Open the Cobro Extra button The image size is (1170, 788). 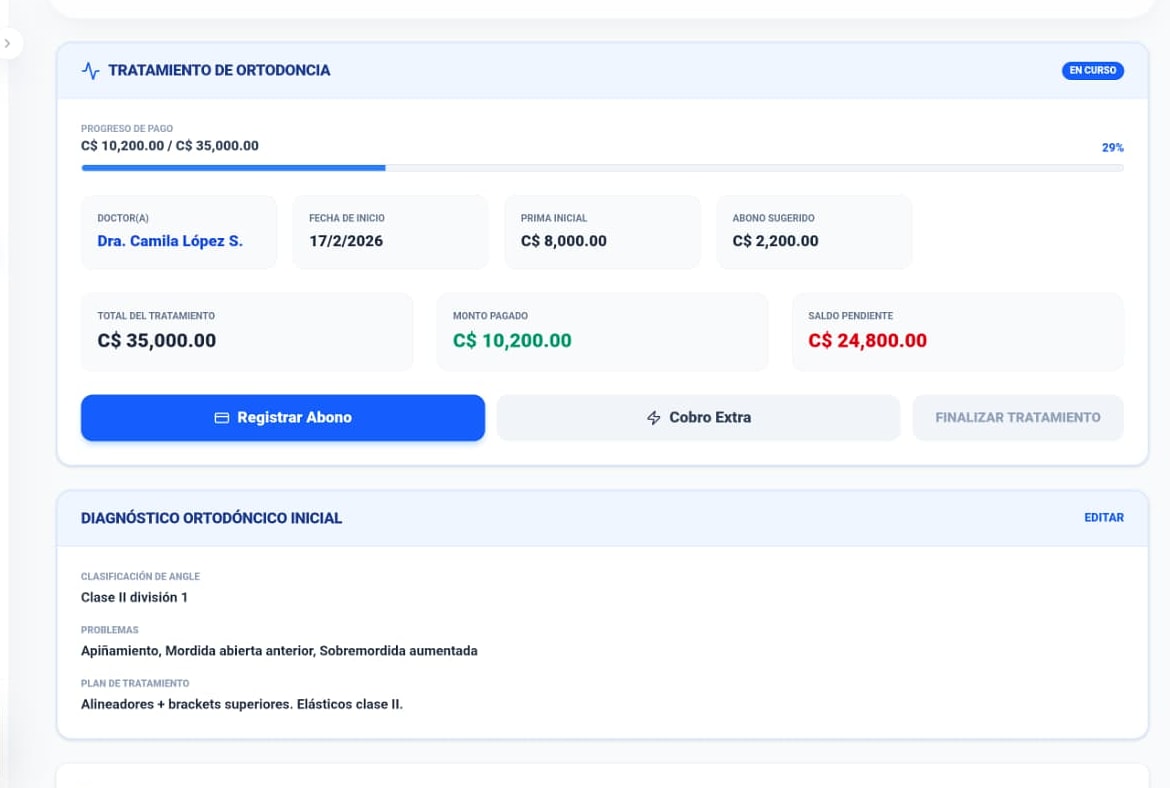click(x=698, y=418)
